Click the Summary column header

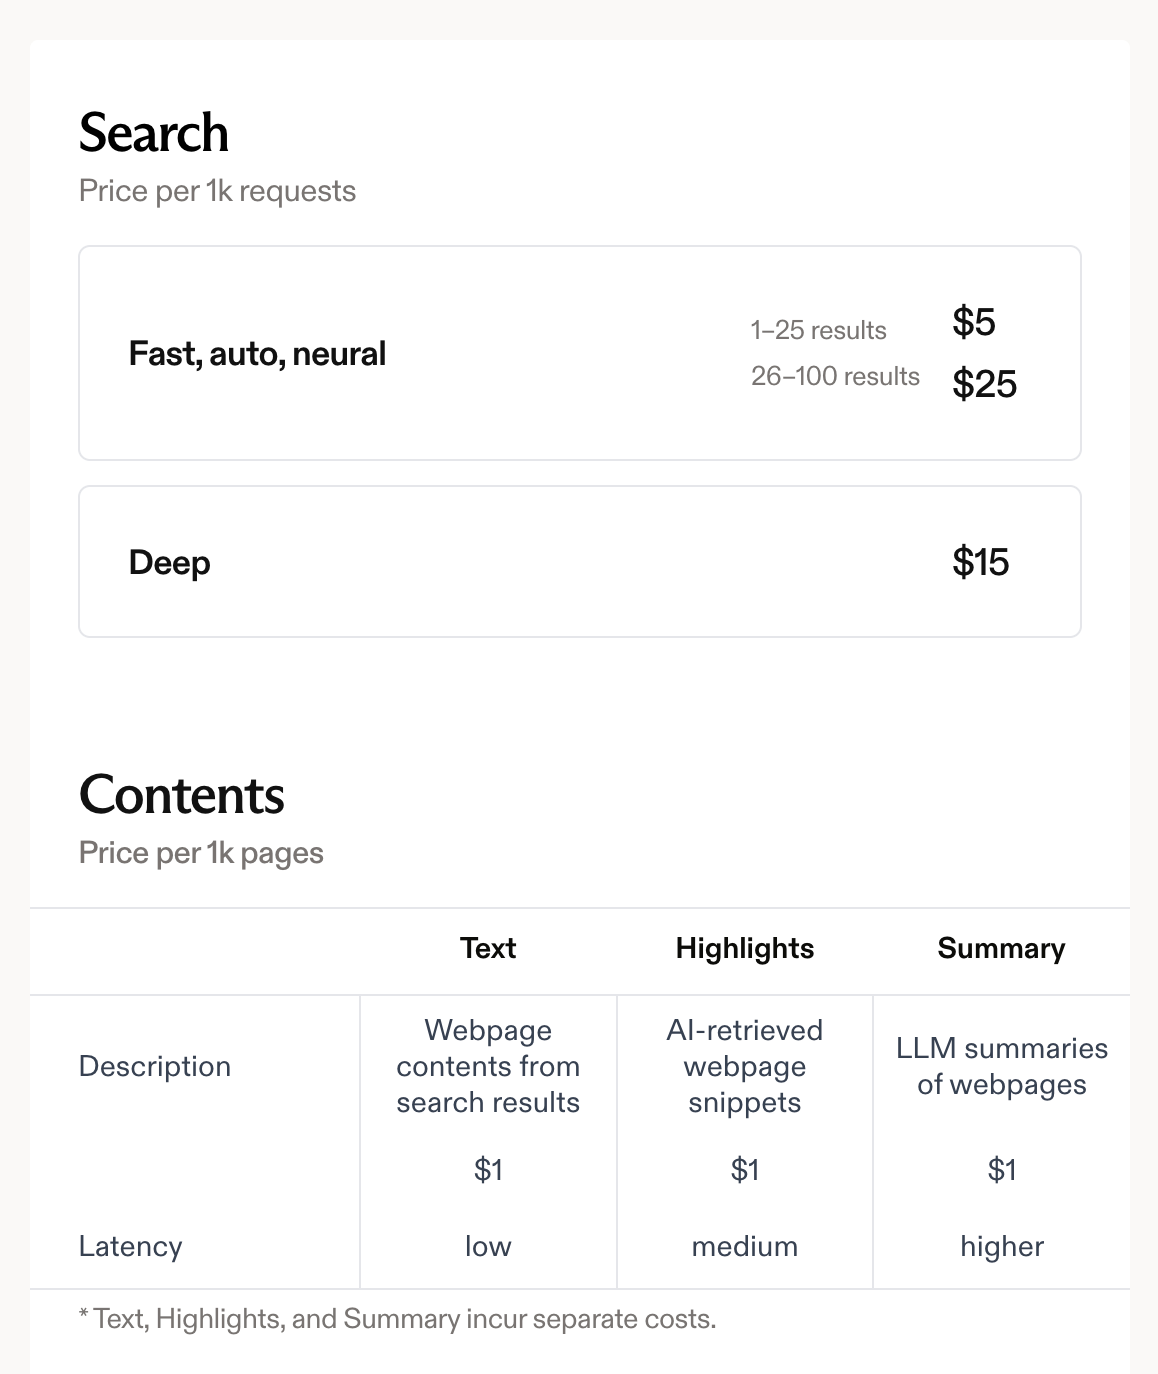point(1001,948)
